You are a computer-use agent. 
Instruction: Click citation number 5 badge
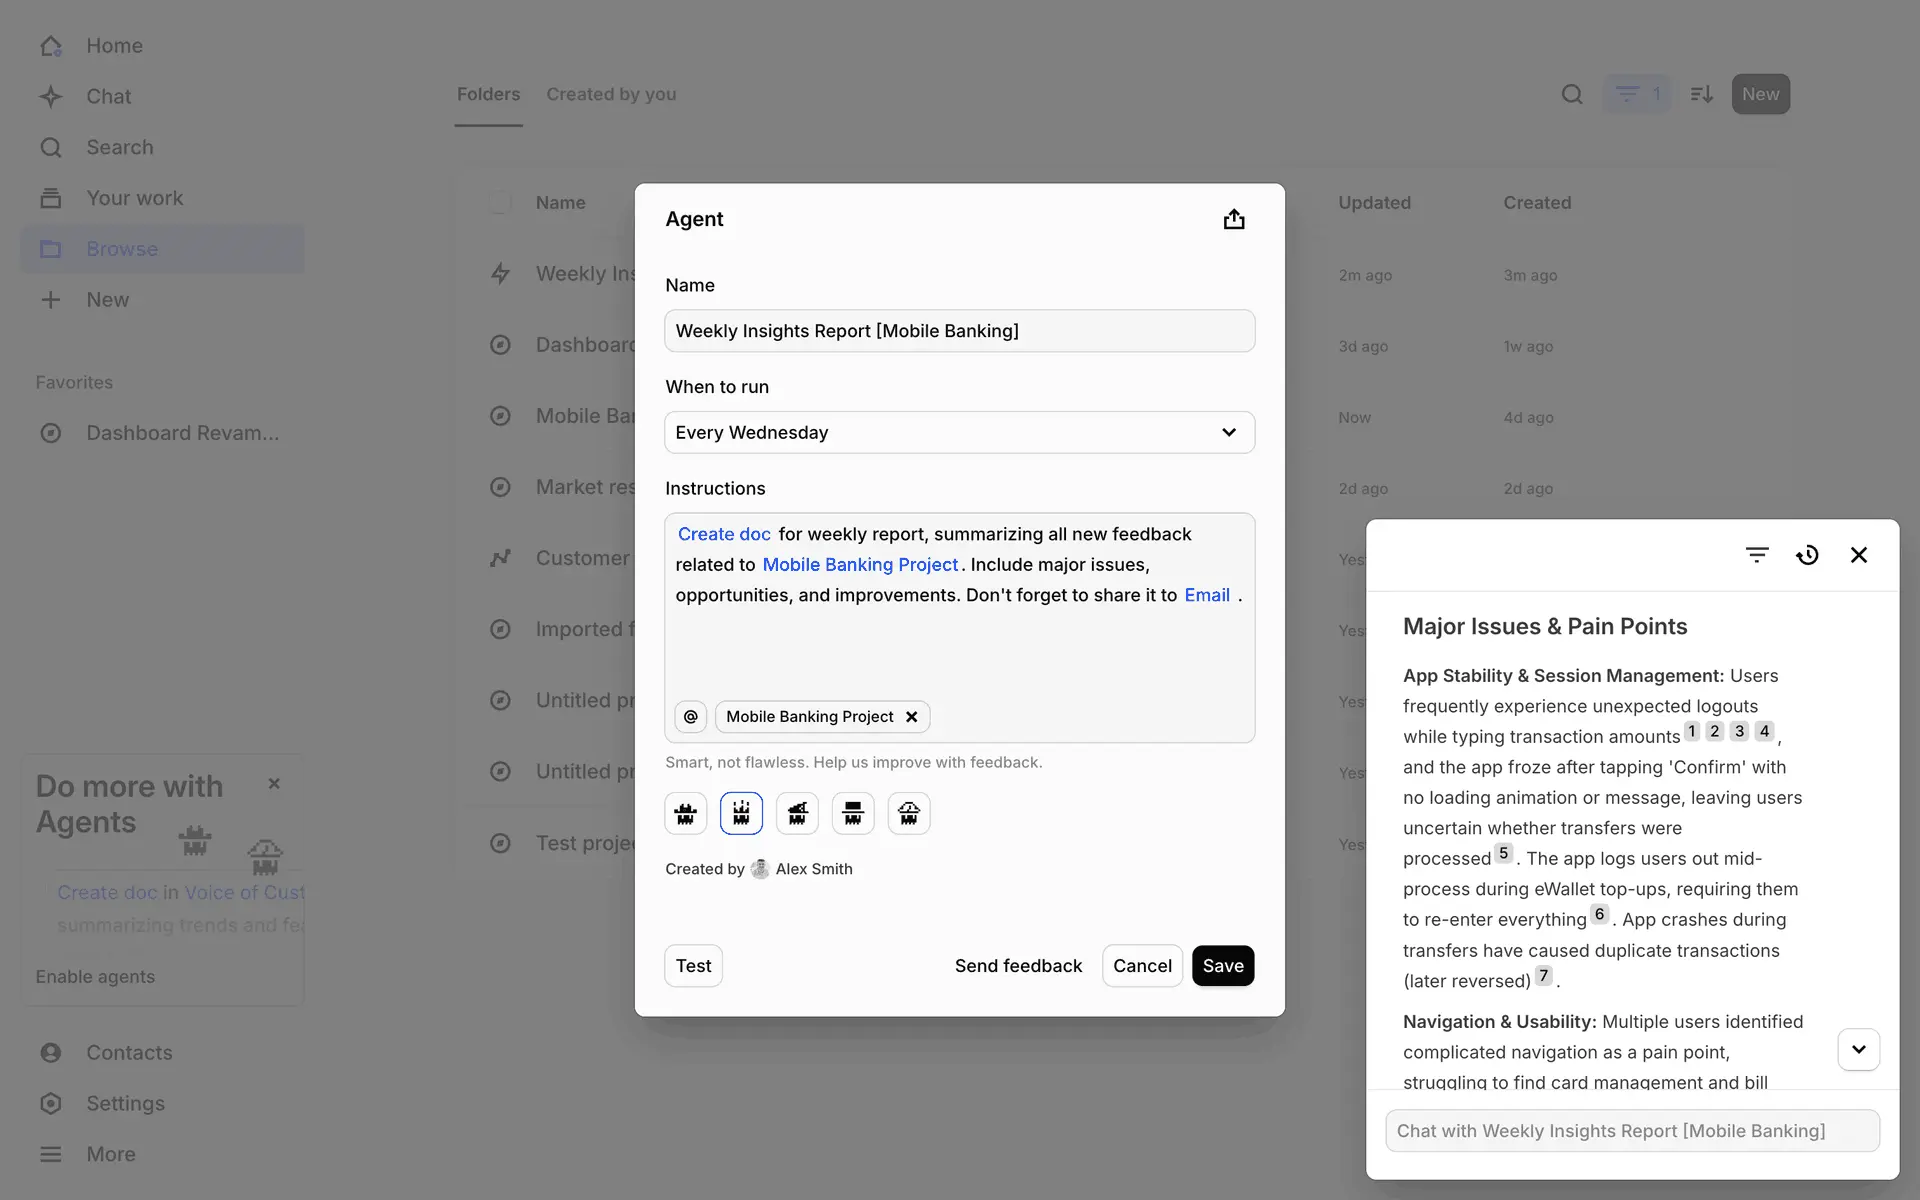[1503, 853]
